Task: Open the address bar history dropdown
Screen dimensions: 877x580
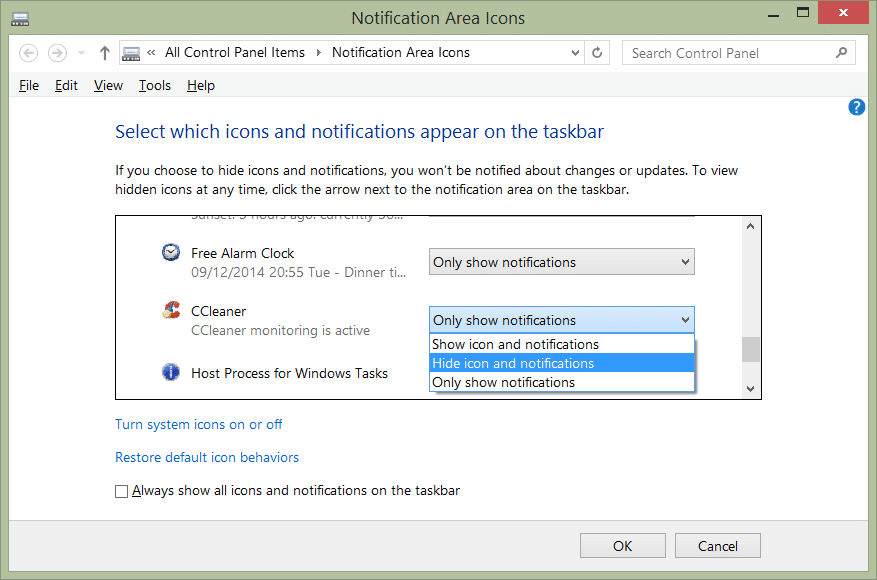Action: [575, 53]
